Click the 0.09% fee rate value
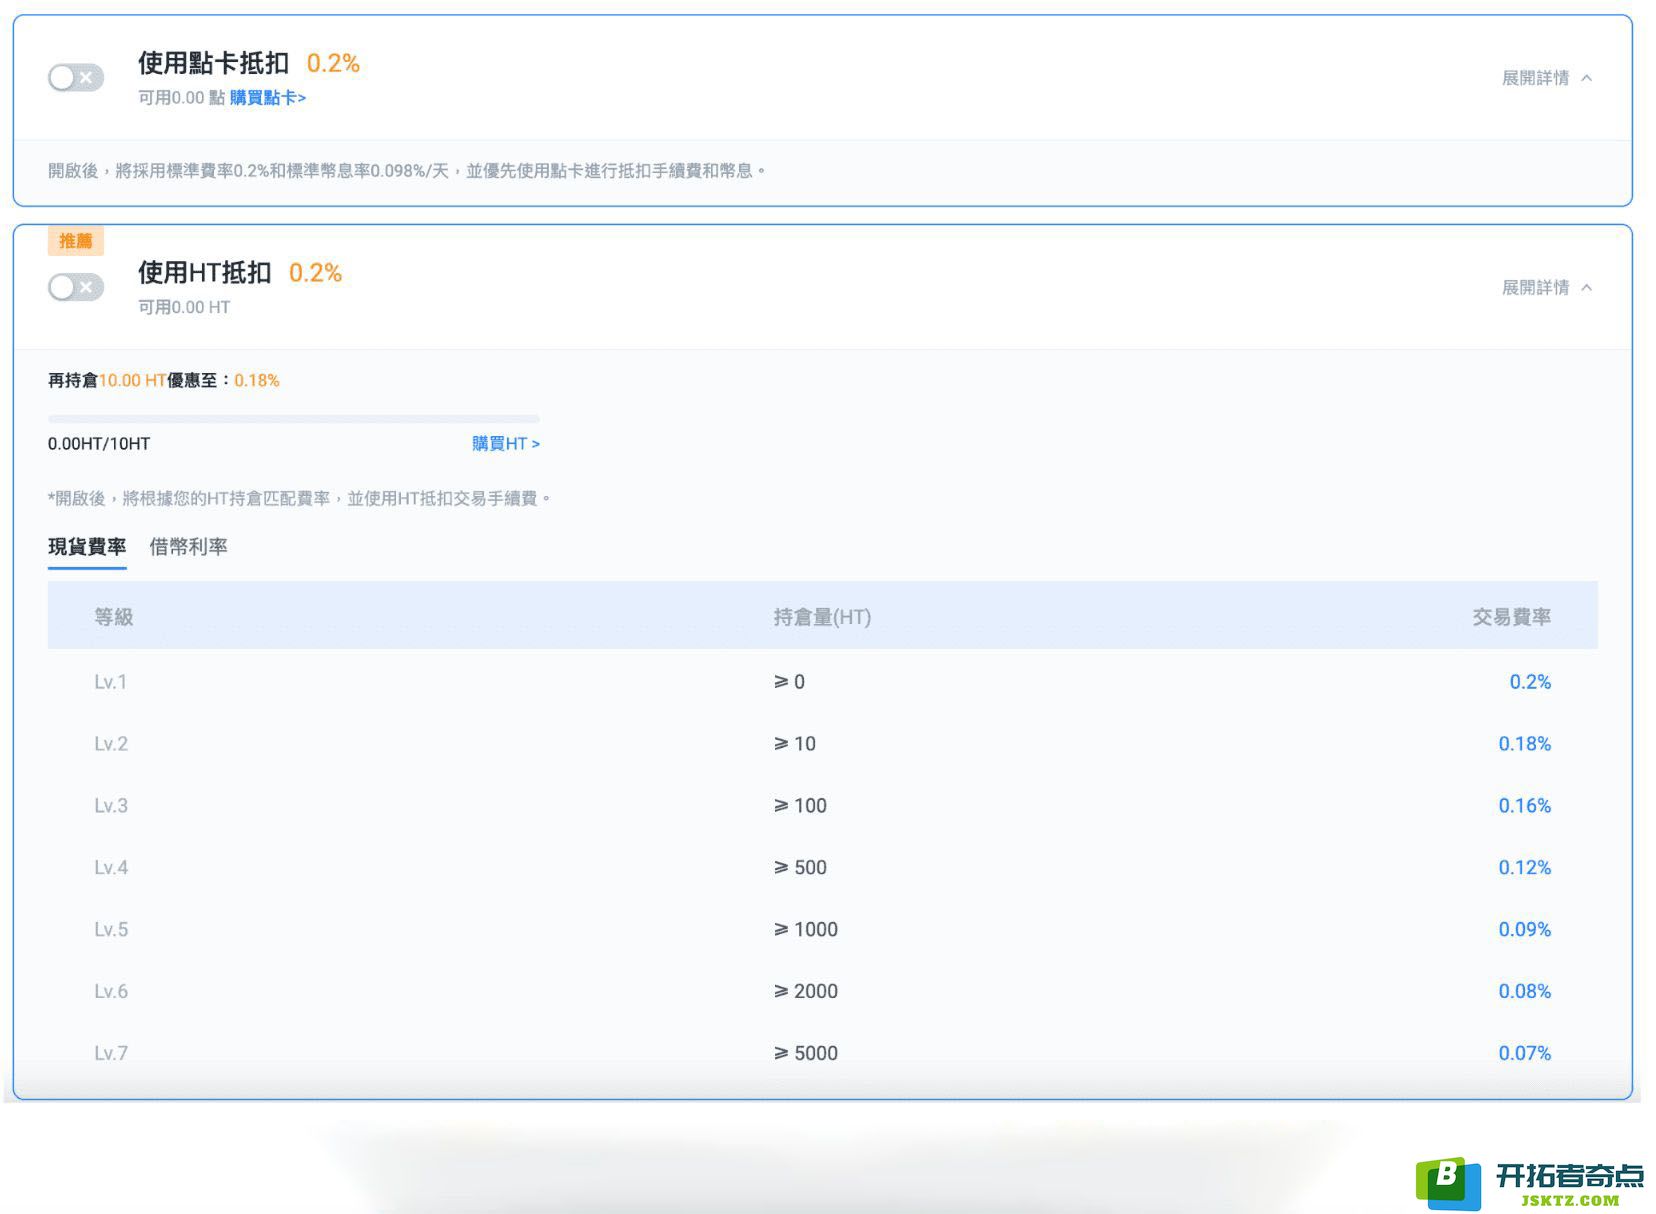Image resolution: width=1656 pixels, height=1214 pixels. pyautogui.click(x=1524, y=930)
